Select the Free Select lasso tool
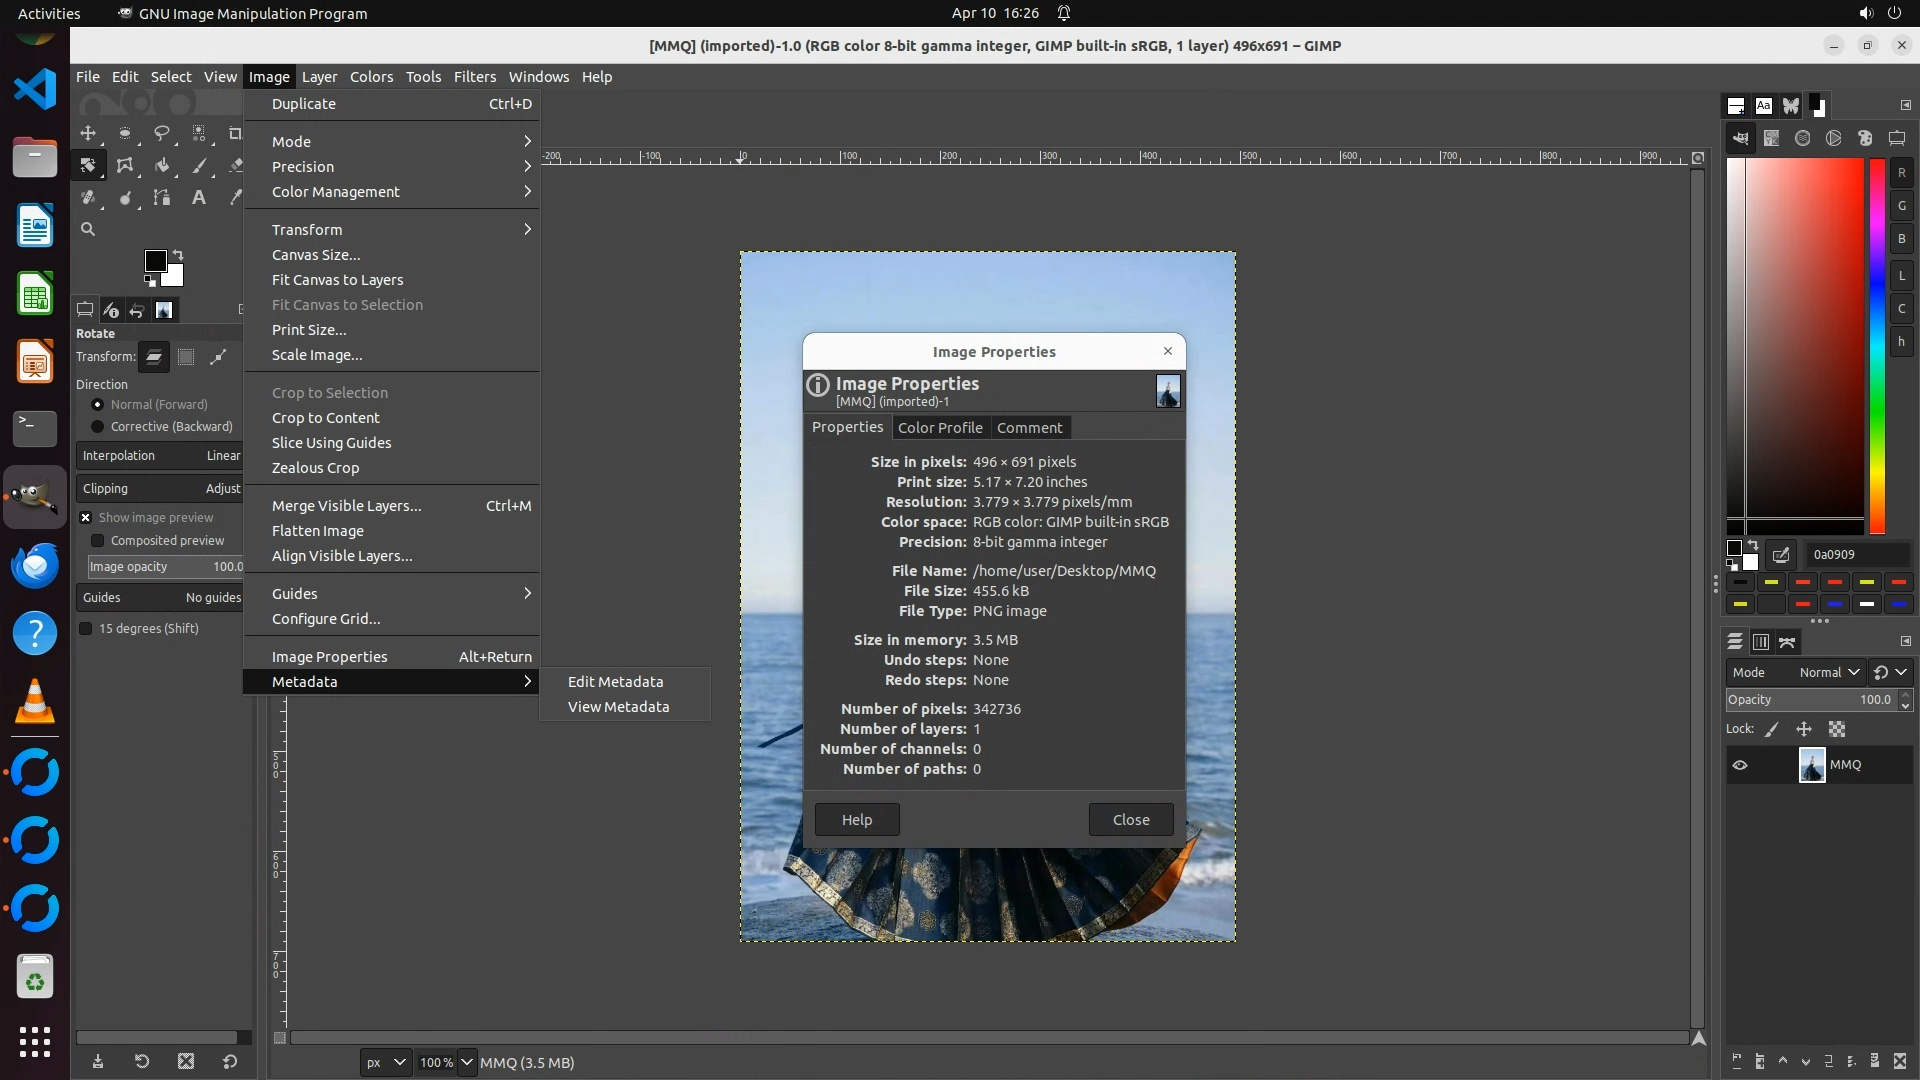The height and width of the screenshot is (1080, 1920). click(162, 133)
